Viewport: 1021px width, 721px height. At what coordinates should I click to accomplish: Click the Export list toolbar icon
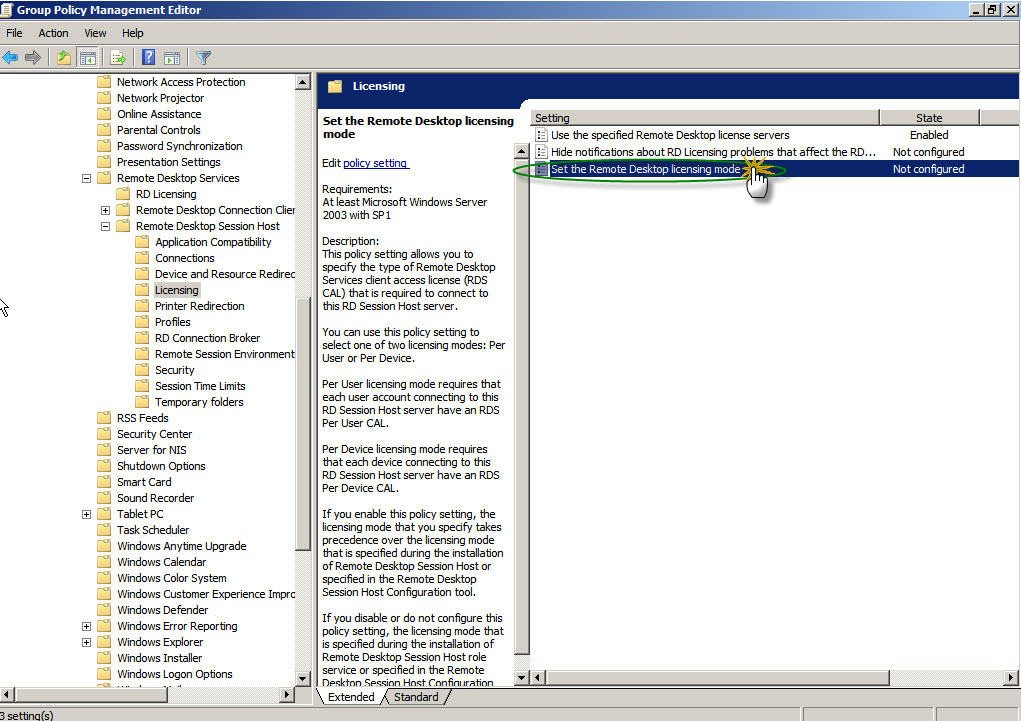click(x=118, y=58)
